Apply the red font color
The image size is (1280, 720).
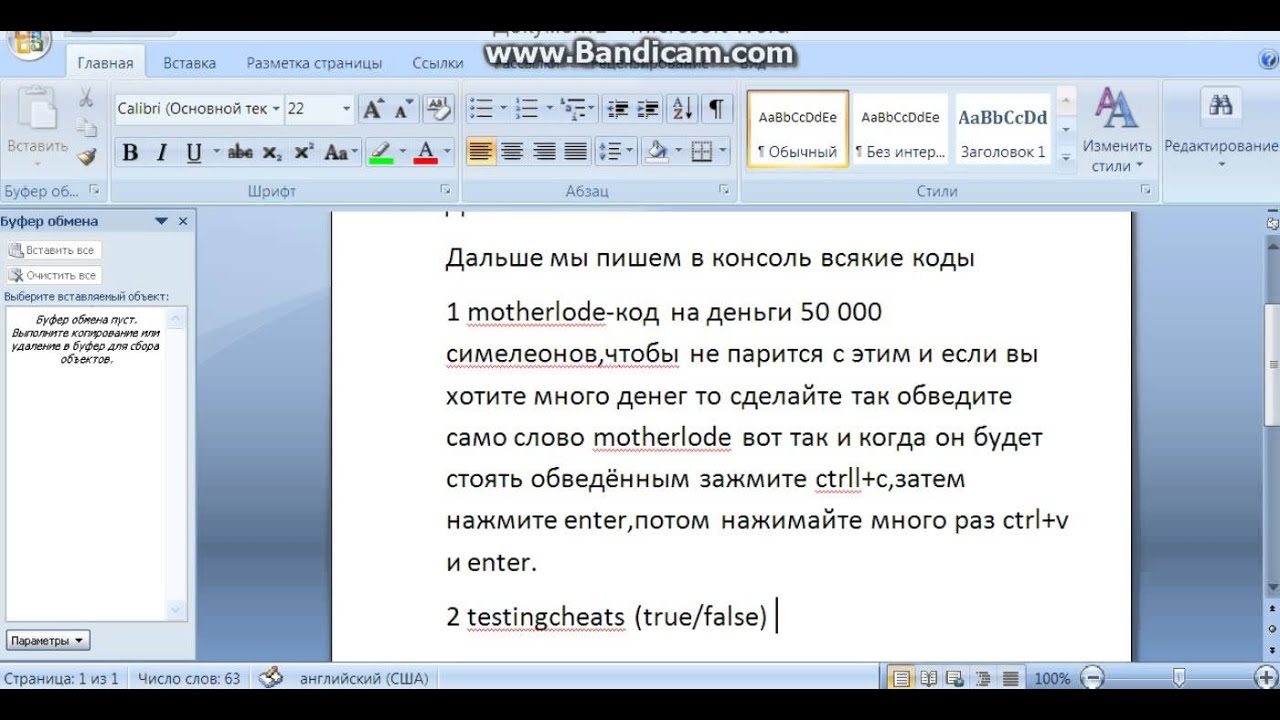point(426,153)
